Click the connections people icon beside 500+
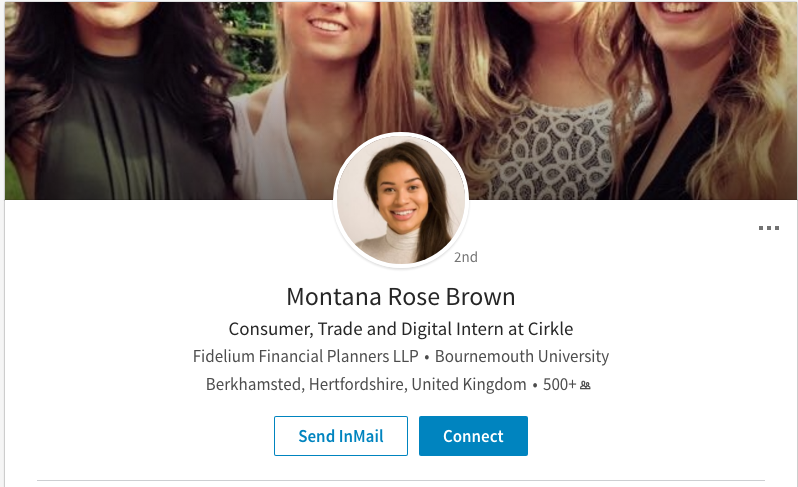 [585, 385]
